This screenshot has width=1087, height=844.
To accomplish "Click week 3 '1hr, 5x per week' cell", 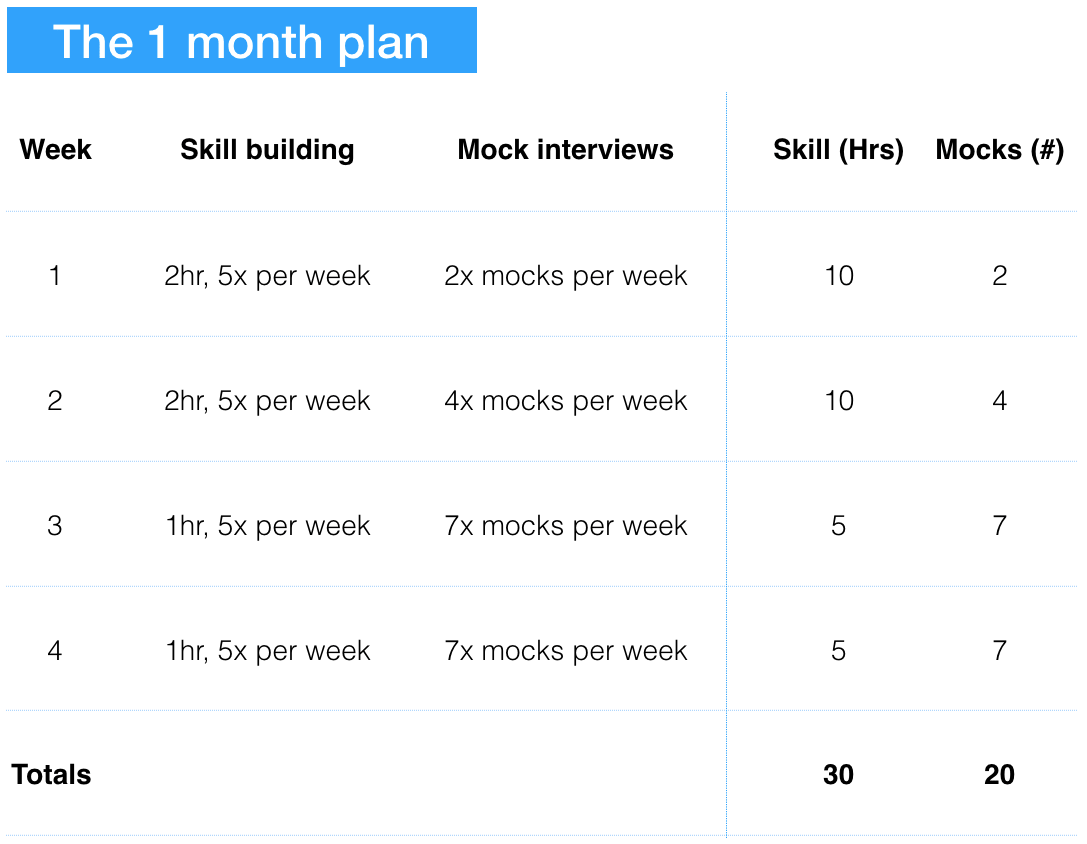I will click(x=268, y=526).
